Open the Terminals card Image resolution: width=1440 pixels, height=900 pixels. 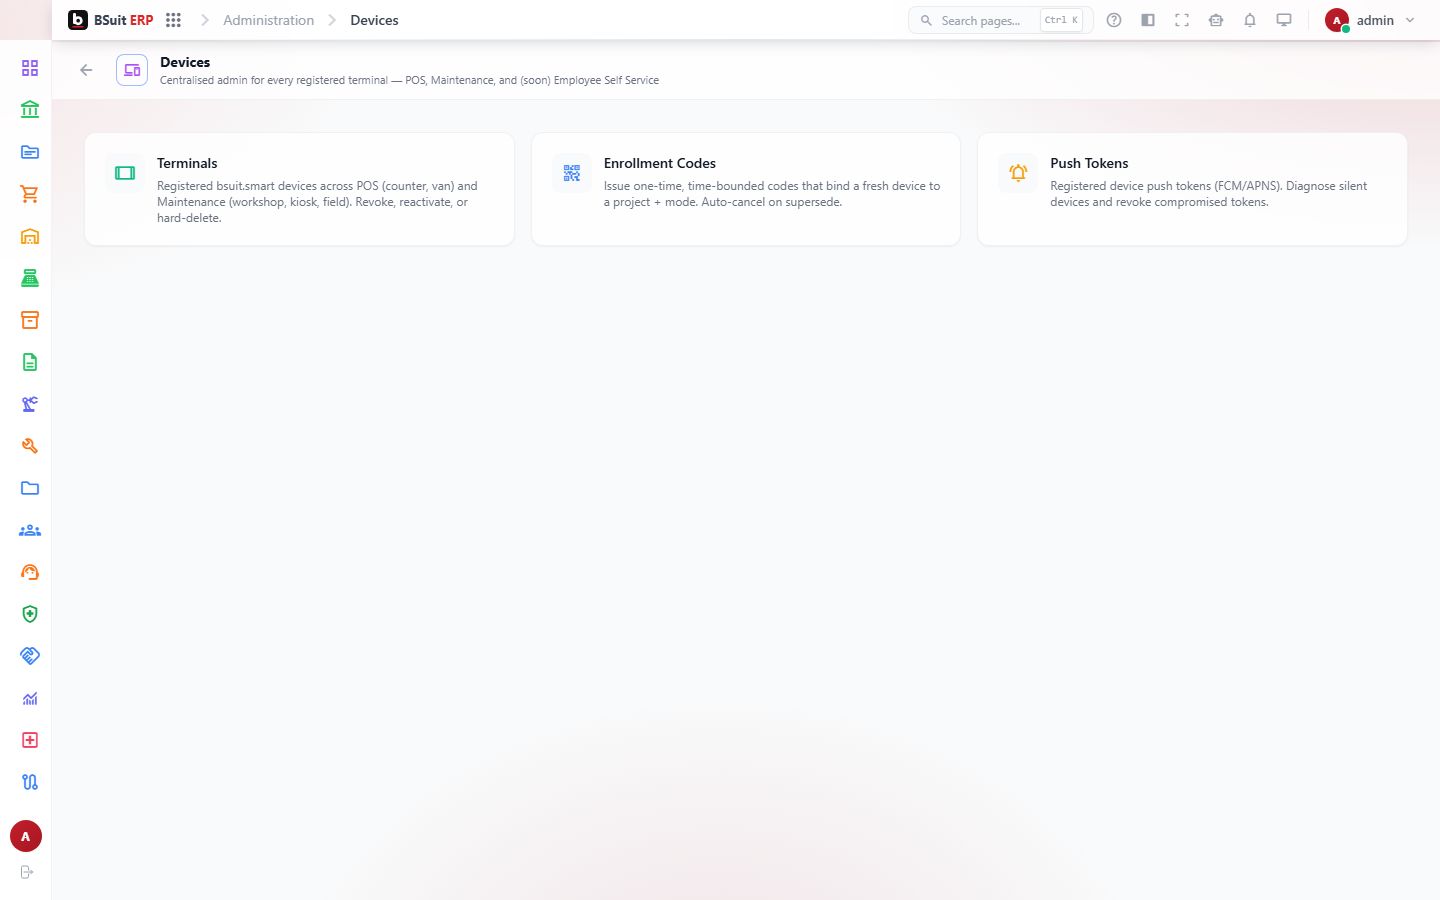[x=299, y=189]
